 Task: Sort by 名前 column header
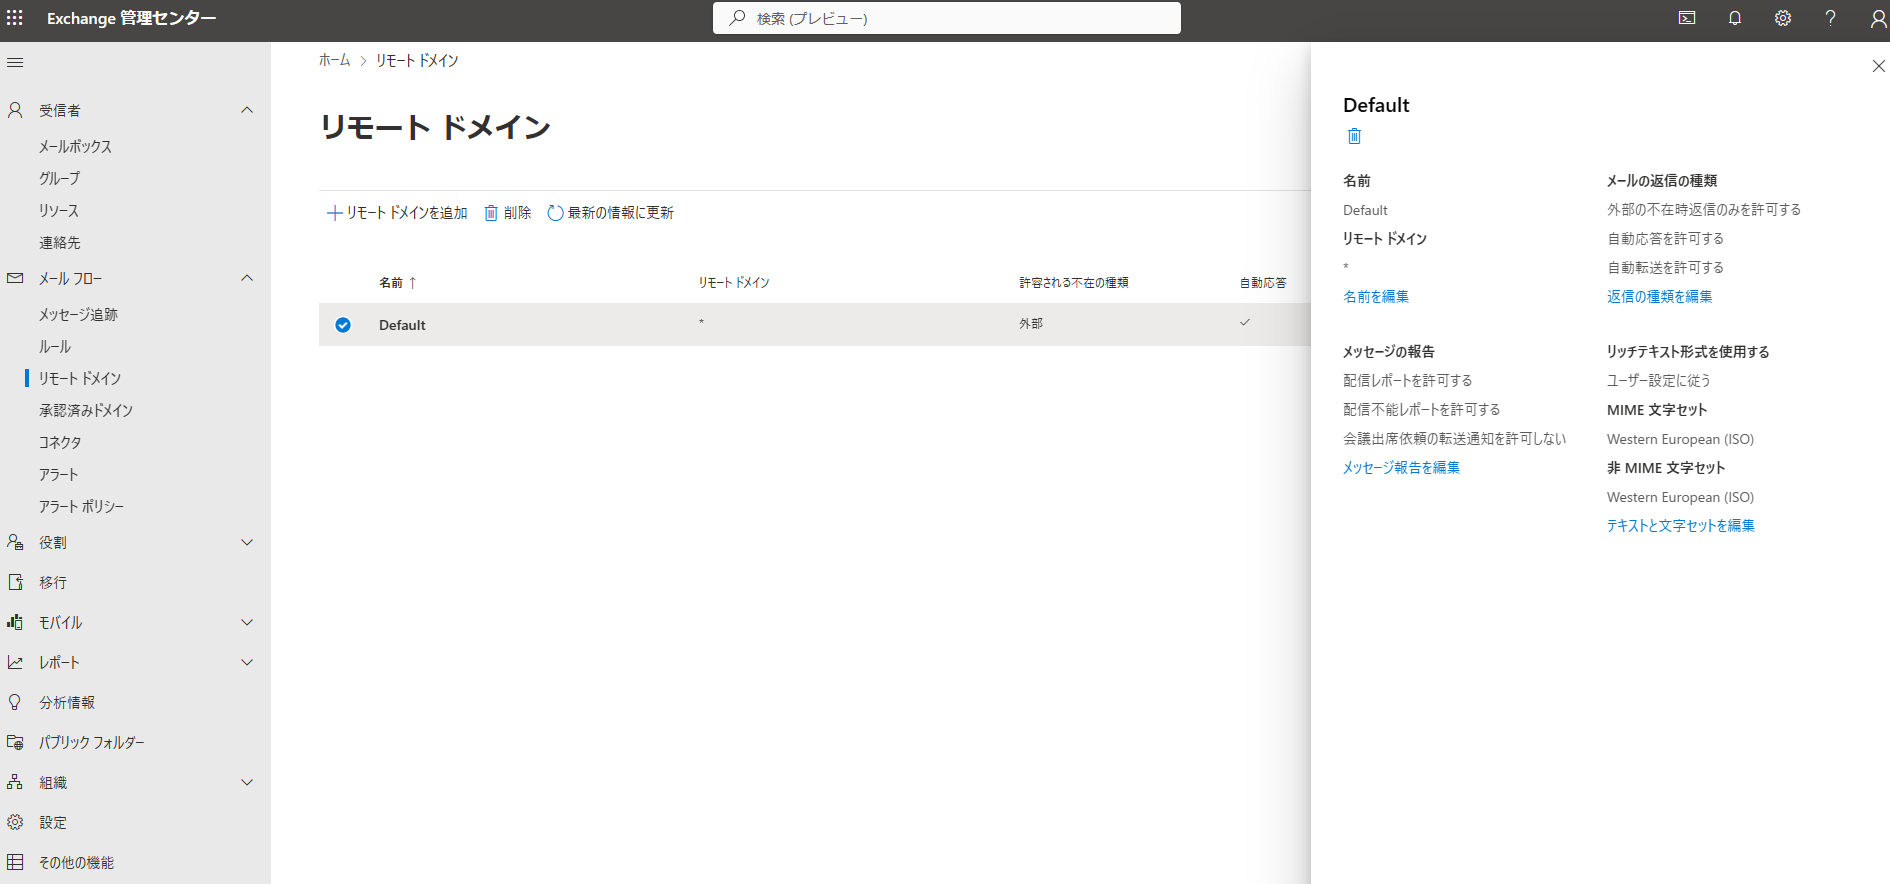(x=391, y=283)
